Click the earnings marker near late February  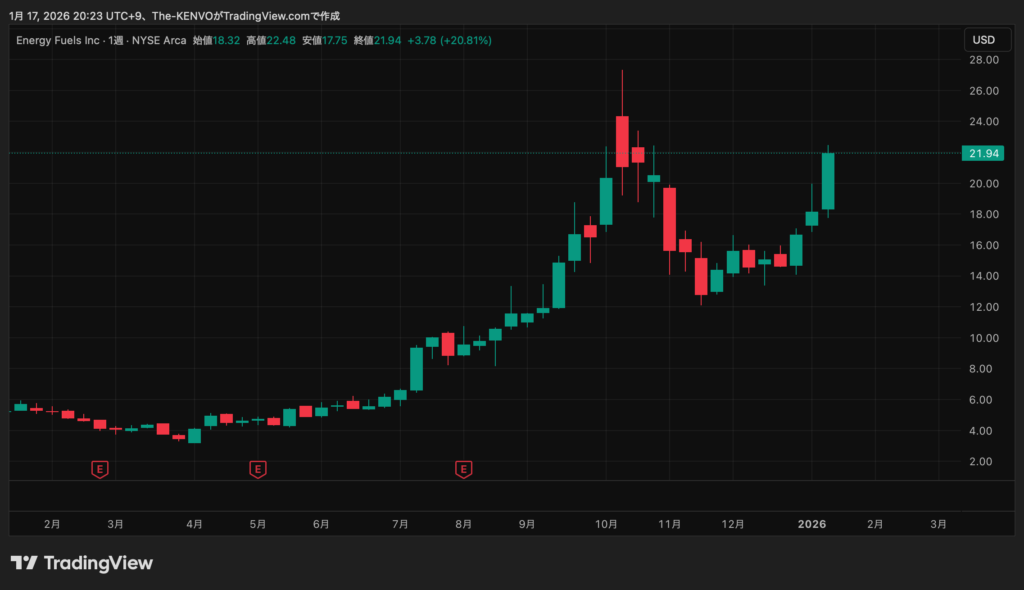click(99, 468)
